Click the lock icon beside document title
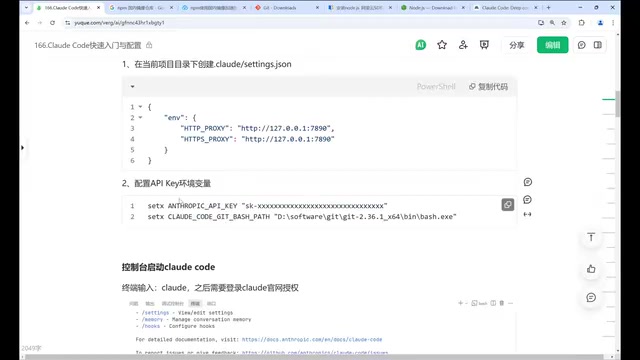Viewport: 640px width, 360px height. pyautogui.click(x=149, y=45)
